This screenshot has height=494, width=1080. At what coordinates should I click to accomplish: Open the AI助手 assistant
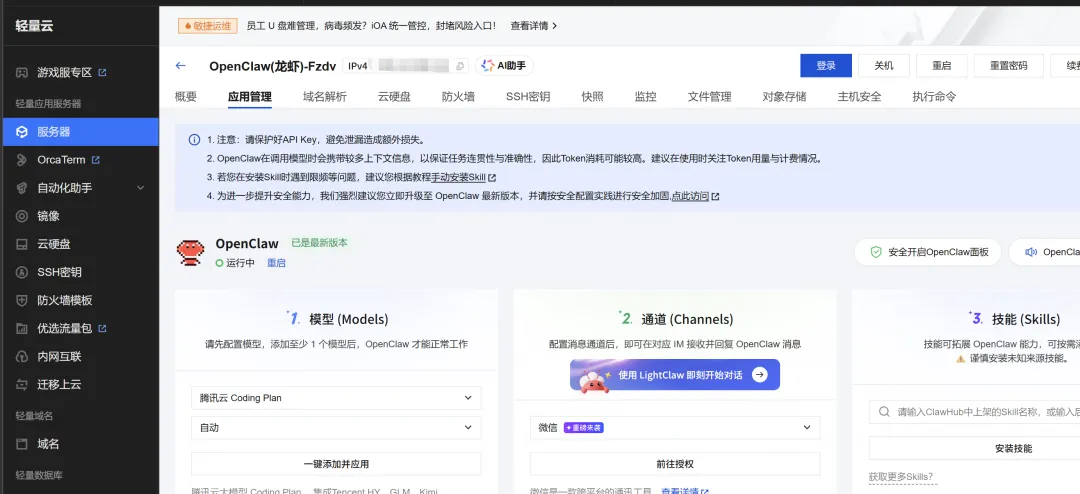[504, 65]
